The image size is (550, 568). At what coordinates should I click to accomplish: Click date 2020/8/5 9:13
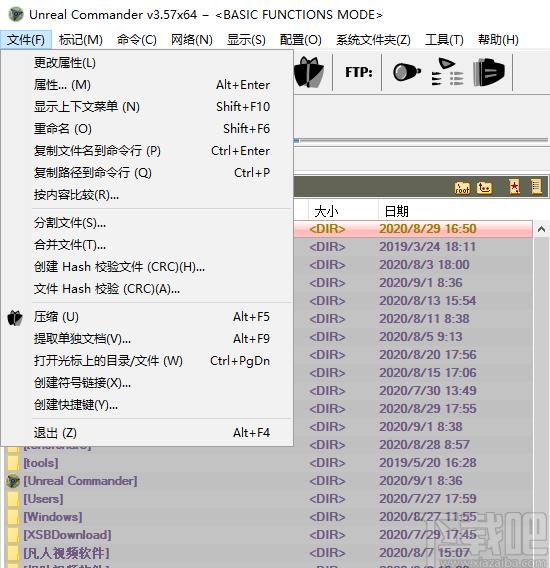pyautogui.click(x=421, y=337)
